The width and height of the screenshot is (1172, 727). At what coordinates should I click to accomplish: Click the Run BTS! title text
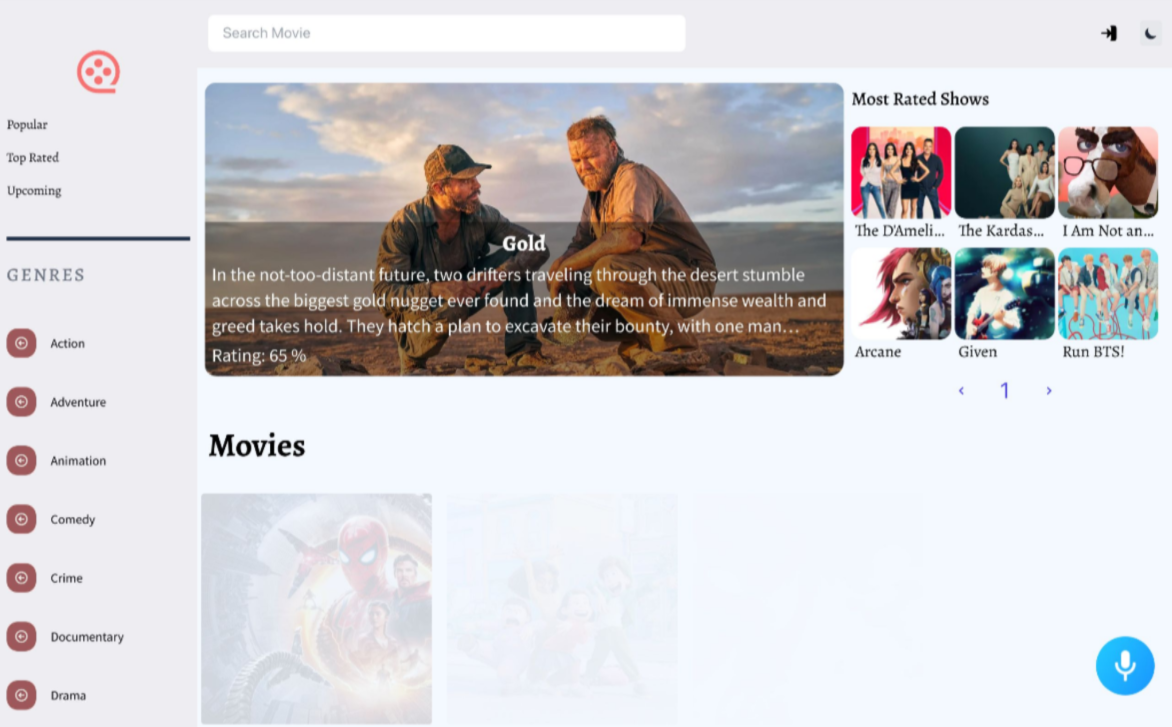click(1093, 351)
